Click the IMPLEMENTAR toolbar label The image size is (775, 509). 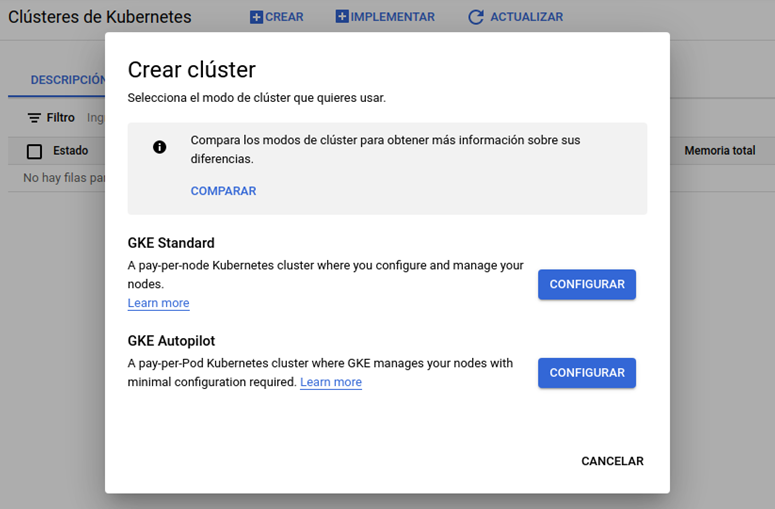coord(392,17)
